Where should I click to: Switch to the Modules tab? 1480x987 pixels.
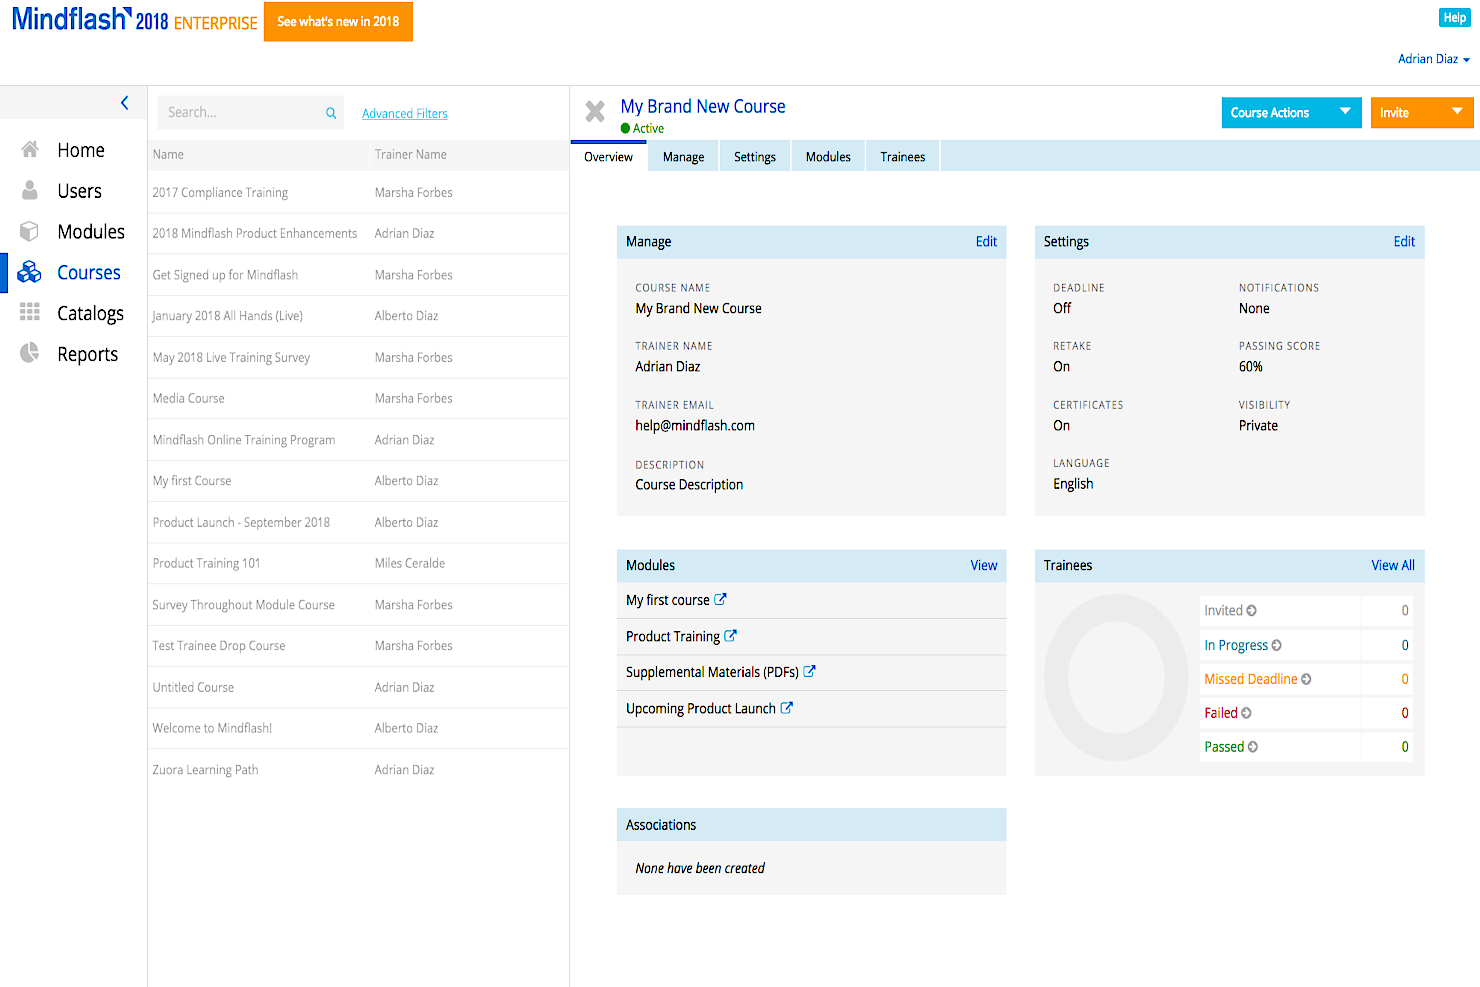click(828, 157)
